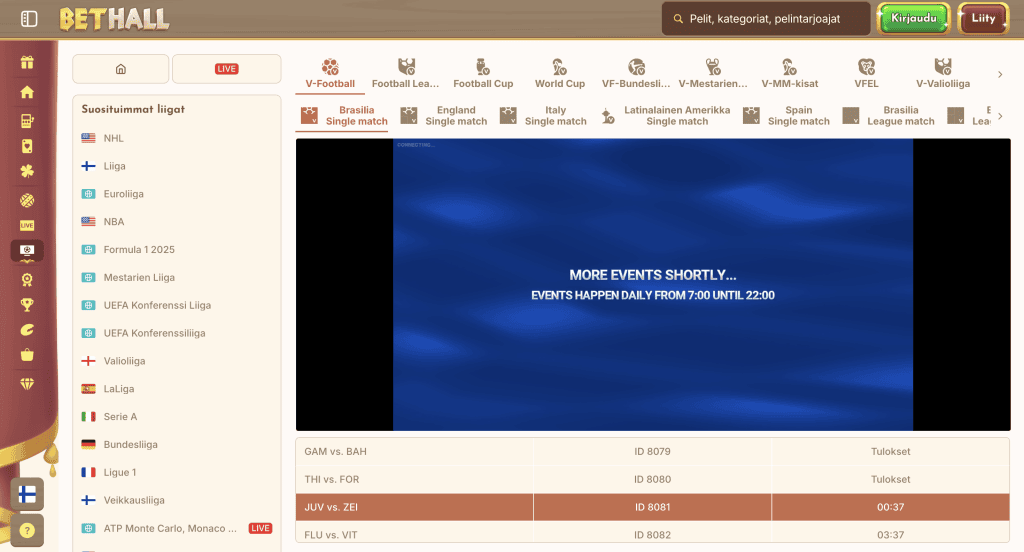
Task: Select Italy Single match sub-tab
Action: pos(543,116)
